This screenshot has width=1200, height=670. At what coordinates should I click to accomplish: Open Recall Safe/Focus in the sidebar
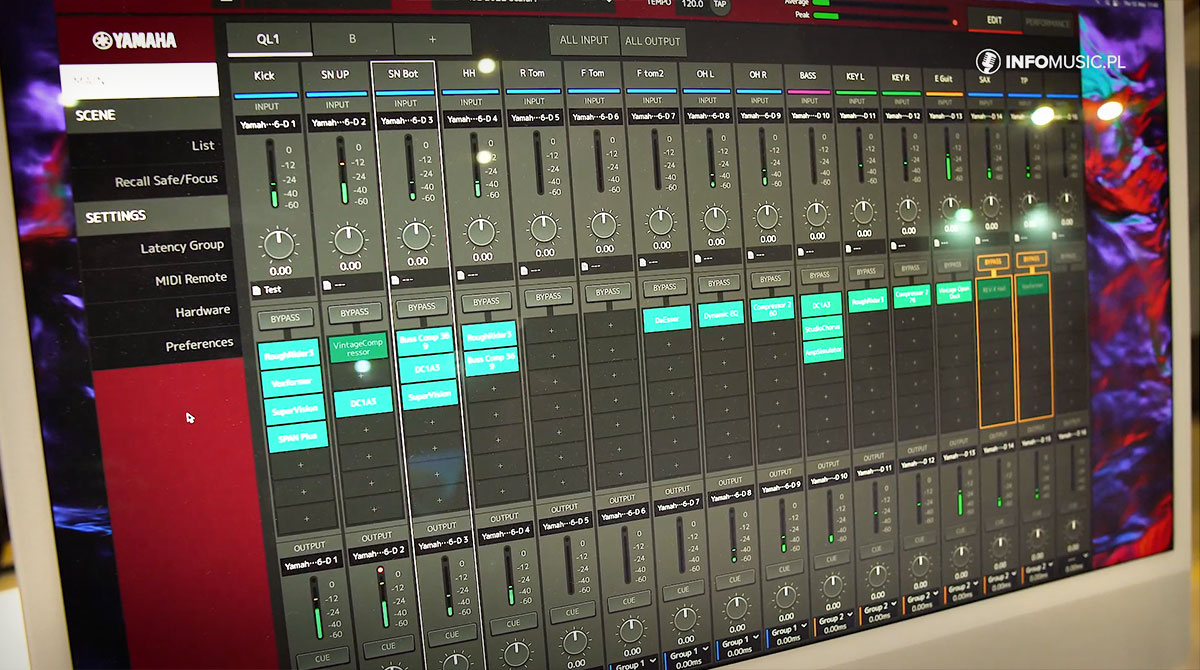166,180
